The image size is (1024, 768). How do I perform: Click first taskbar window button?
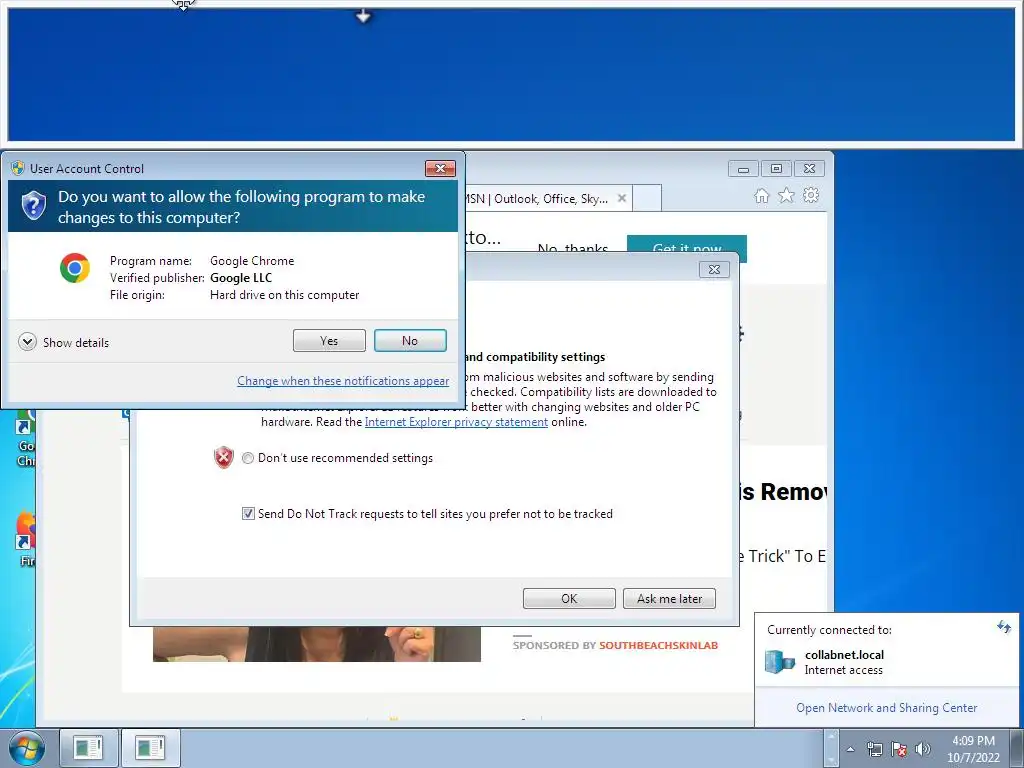[x=88, y=748]
